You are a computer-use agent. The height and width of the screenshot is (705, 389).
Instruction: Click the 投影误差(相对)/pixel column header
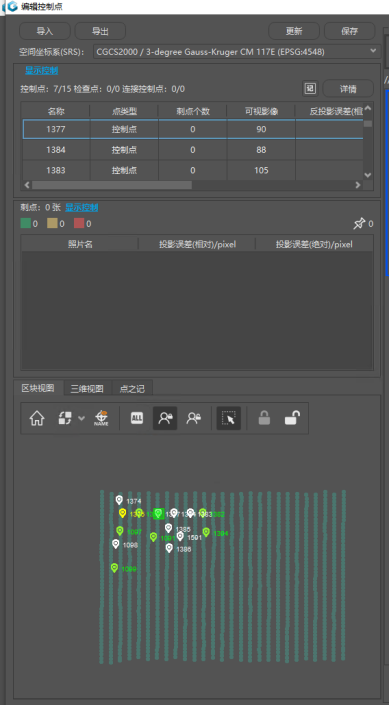pos(197,244)
